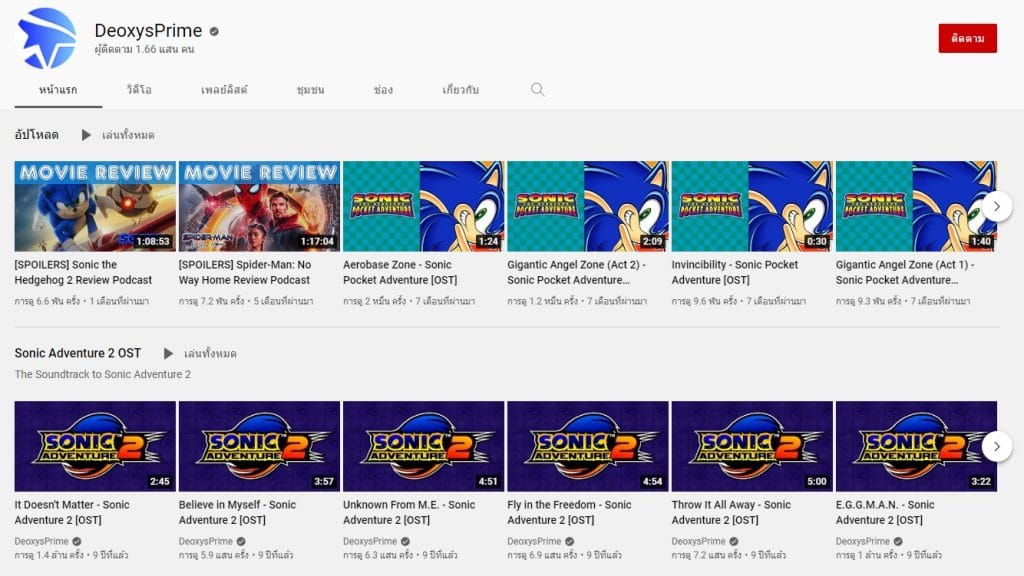
Task: Open Gigantic Angel Zone (Act 1) title link
Action: (905, 272)
